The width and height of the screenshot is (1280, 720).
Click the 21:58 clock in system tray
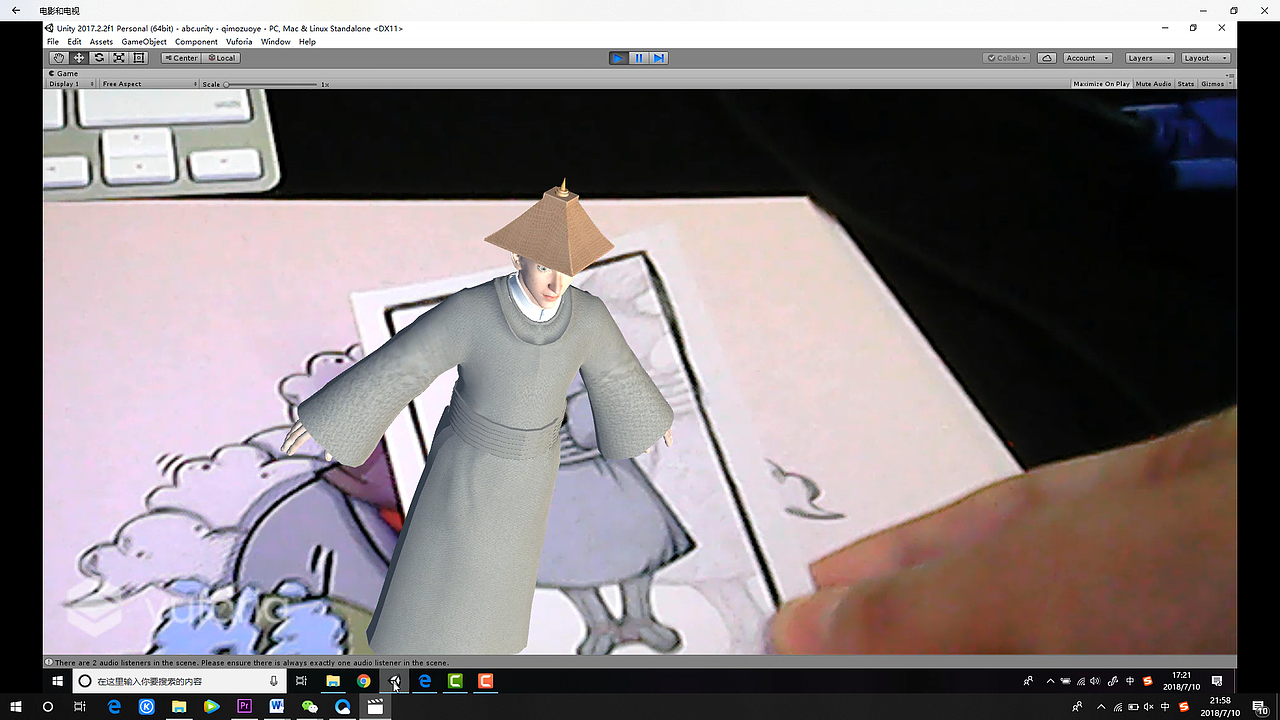pyautogui.click(x=1219, y=707)
